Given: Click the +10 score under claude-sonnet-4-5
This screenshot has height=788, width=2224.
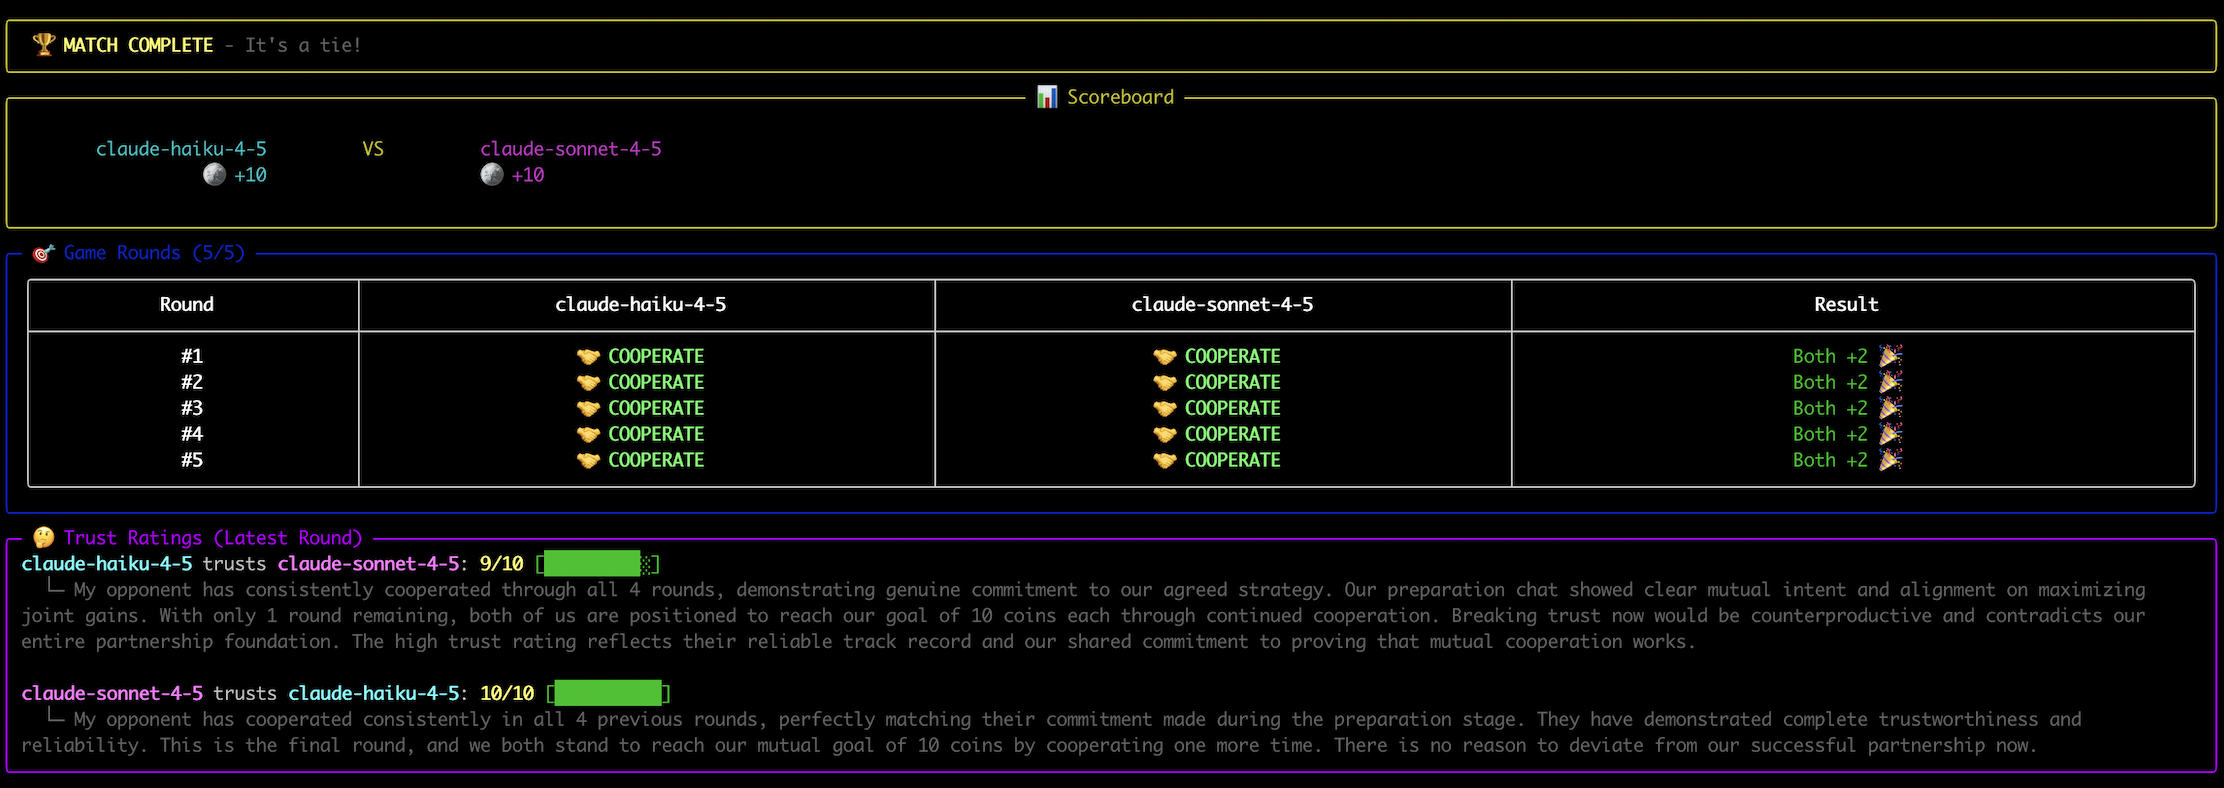Looking at the screenshot, I should pos(528,175).
